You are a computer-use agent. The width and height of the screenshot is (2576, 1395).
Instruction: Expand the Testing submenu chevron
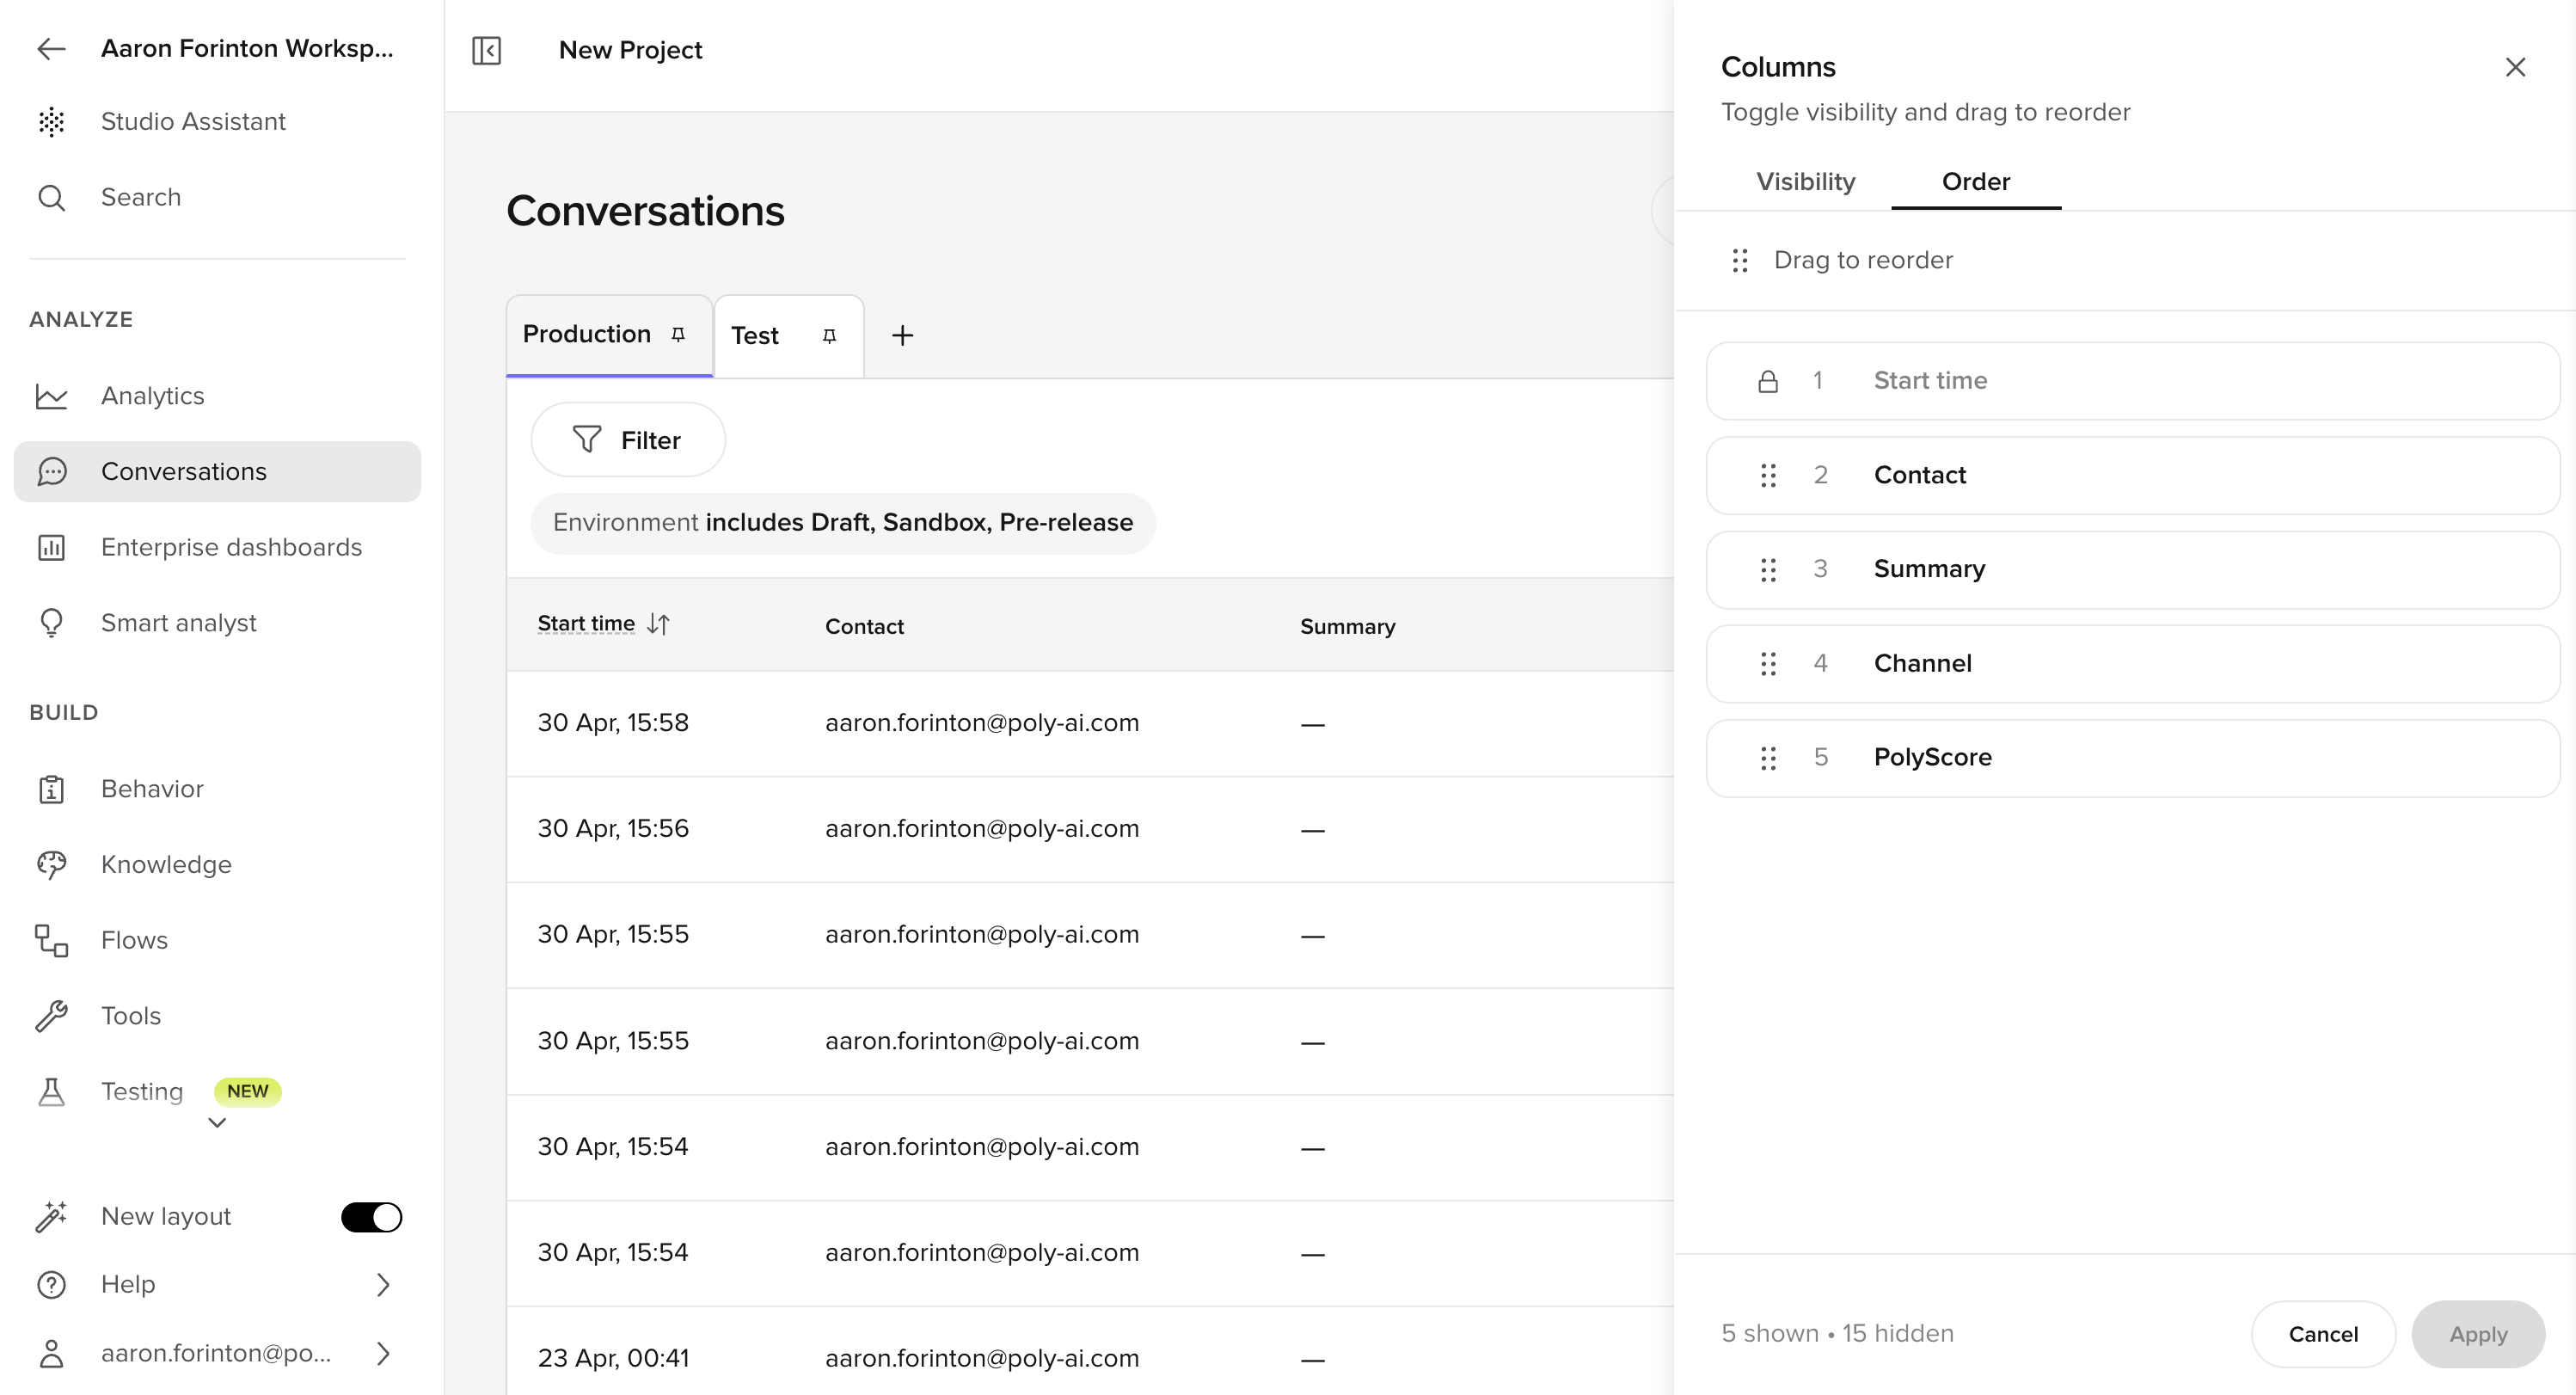tap(217, 1124)
